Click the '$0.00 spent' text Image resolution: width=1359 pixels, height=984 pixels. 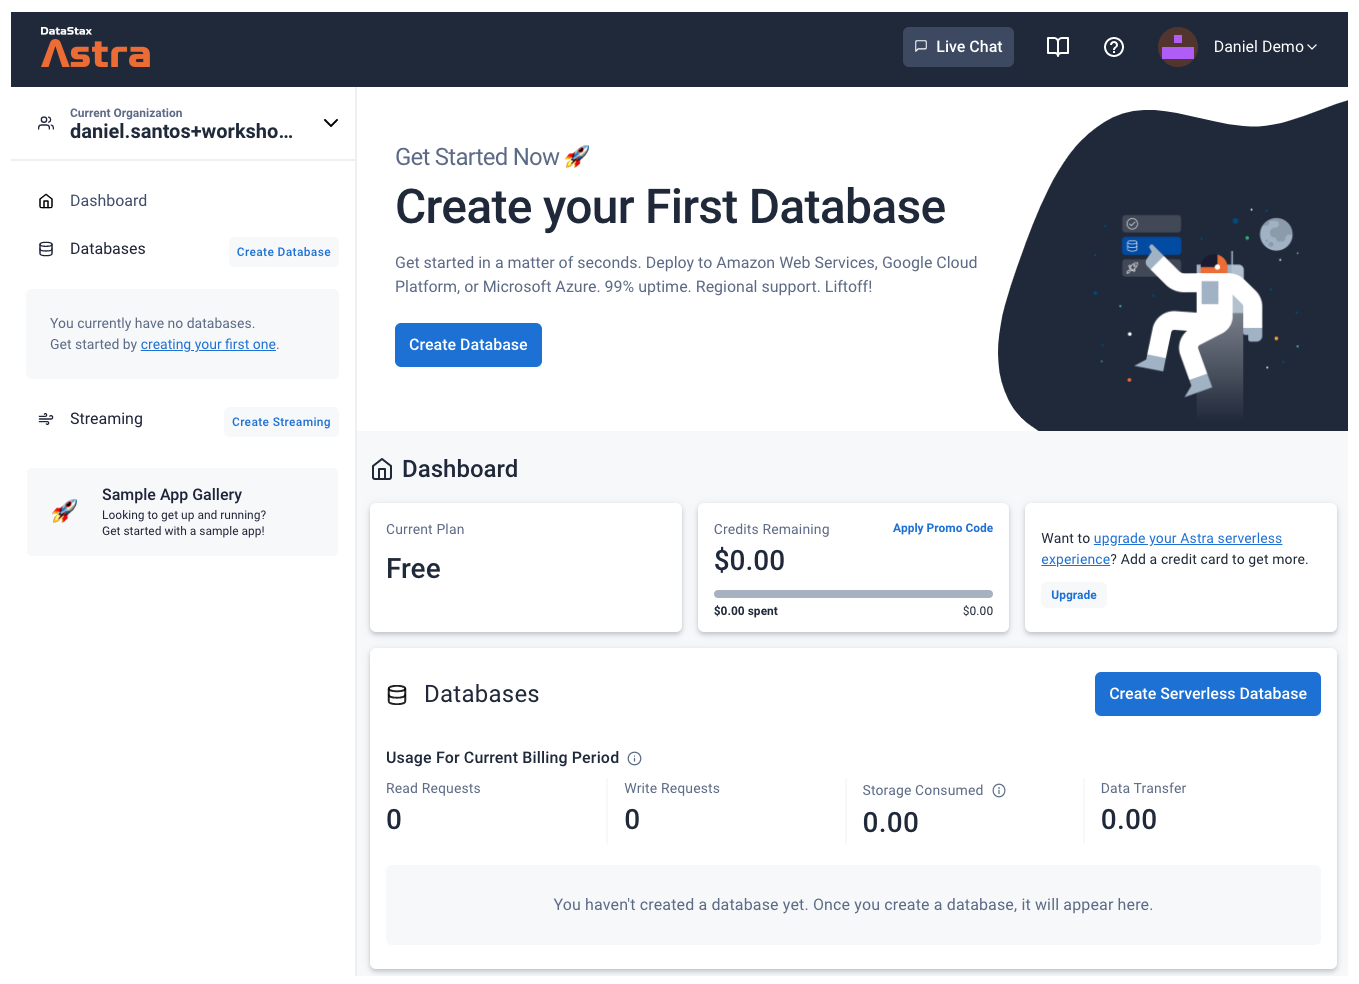[x=746, y=611]
